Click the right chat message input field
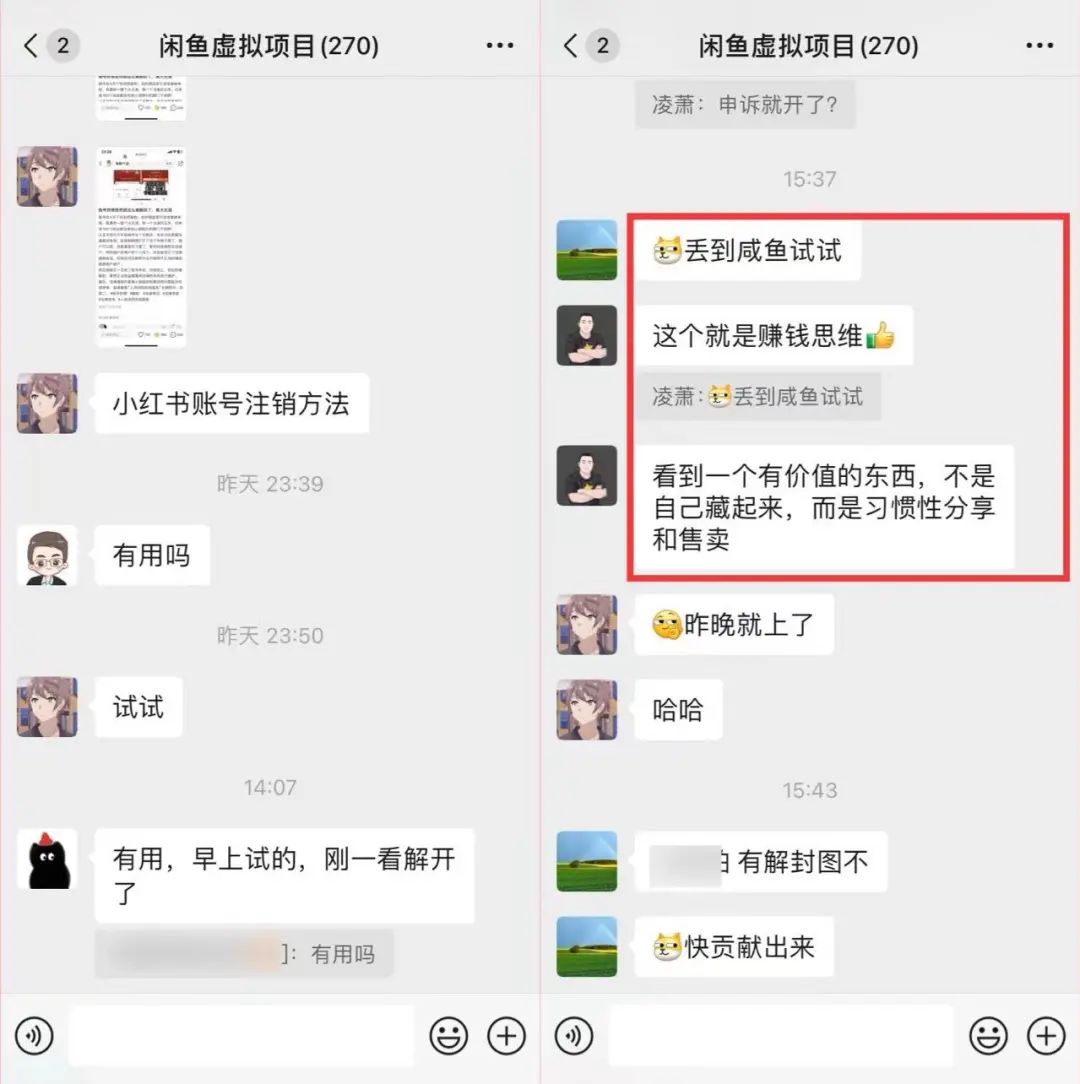 click(781, 1036)
